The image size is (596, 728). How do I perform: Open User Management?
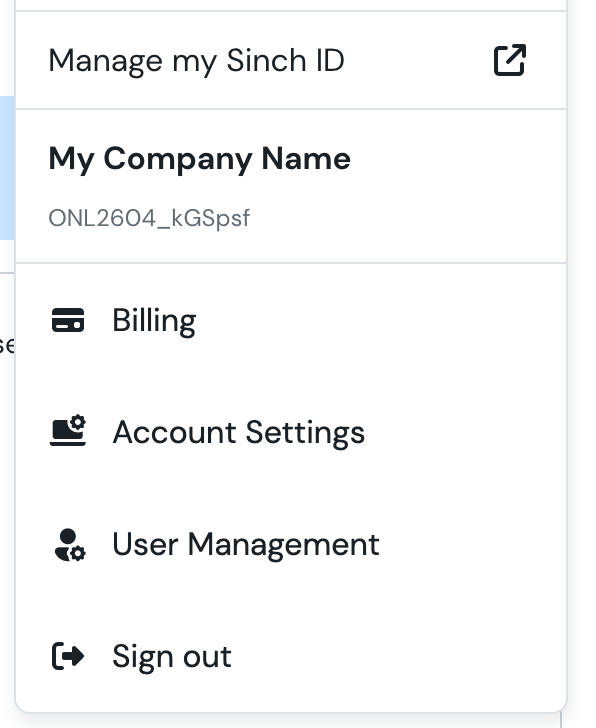pyautogui.click(x=291, y=544)
